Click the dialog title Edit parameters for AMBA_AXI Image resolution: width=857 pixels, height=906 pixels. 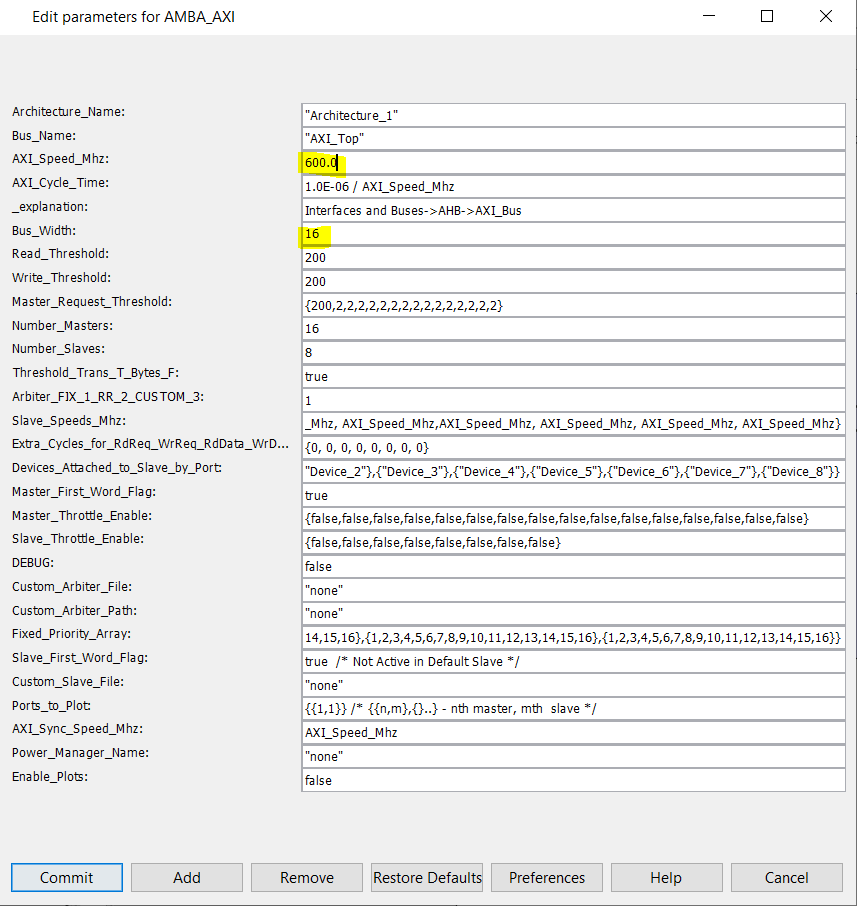tap(133, 17)
